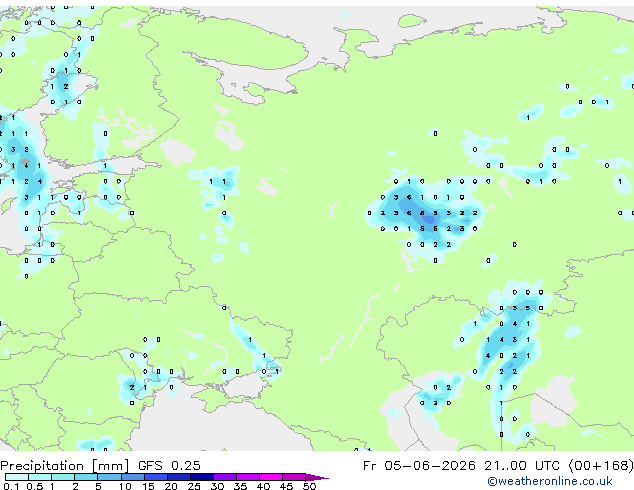The width and height of the screenshot is (634, 490).
Task: Click the above-50 arrow tip of legend
Action: click(317, 477)
